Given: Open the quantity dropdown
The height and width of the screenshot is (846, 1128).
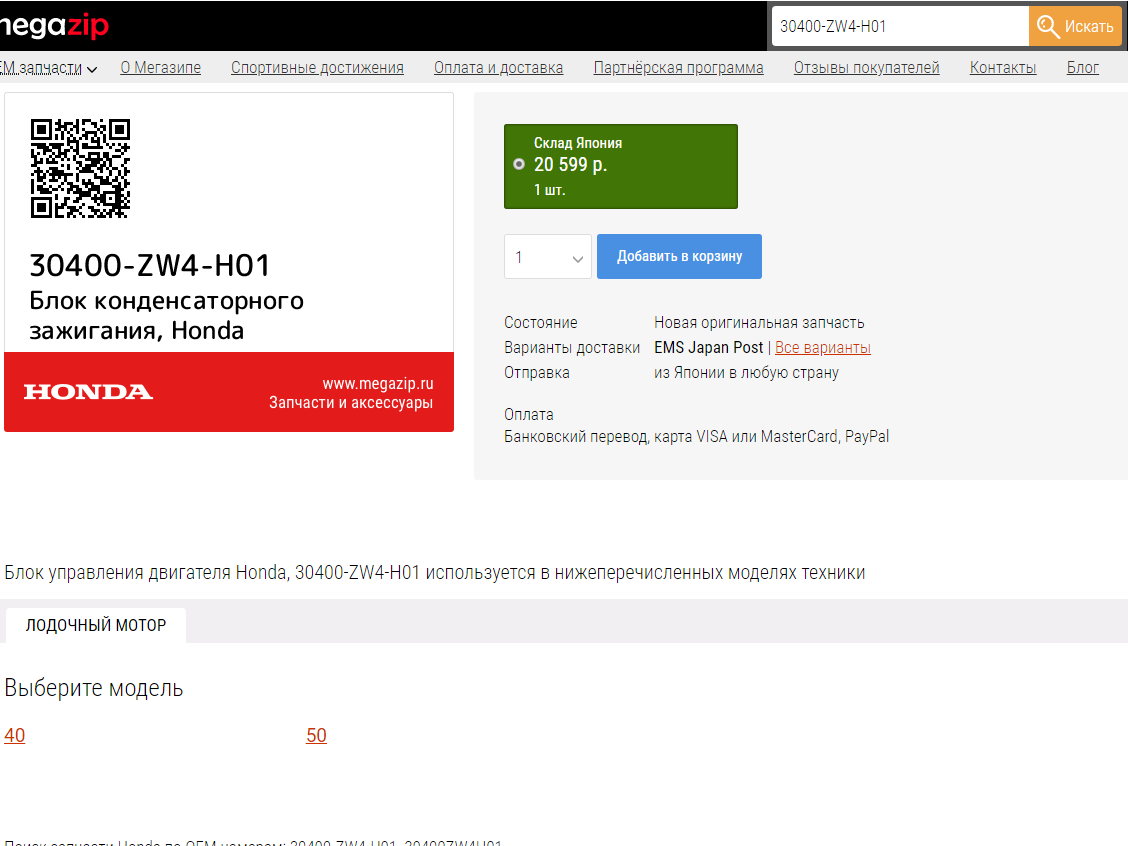Looking at the screenshot, I should [x=547, y=257].
